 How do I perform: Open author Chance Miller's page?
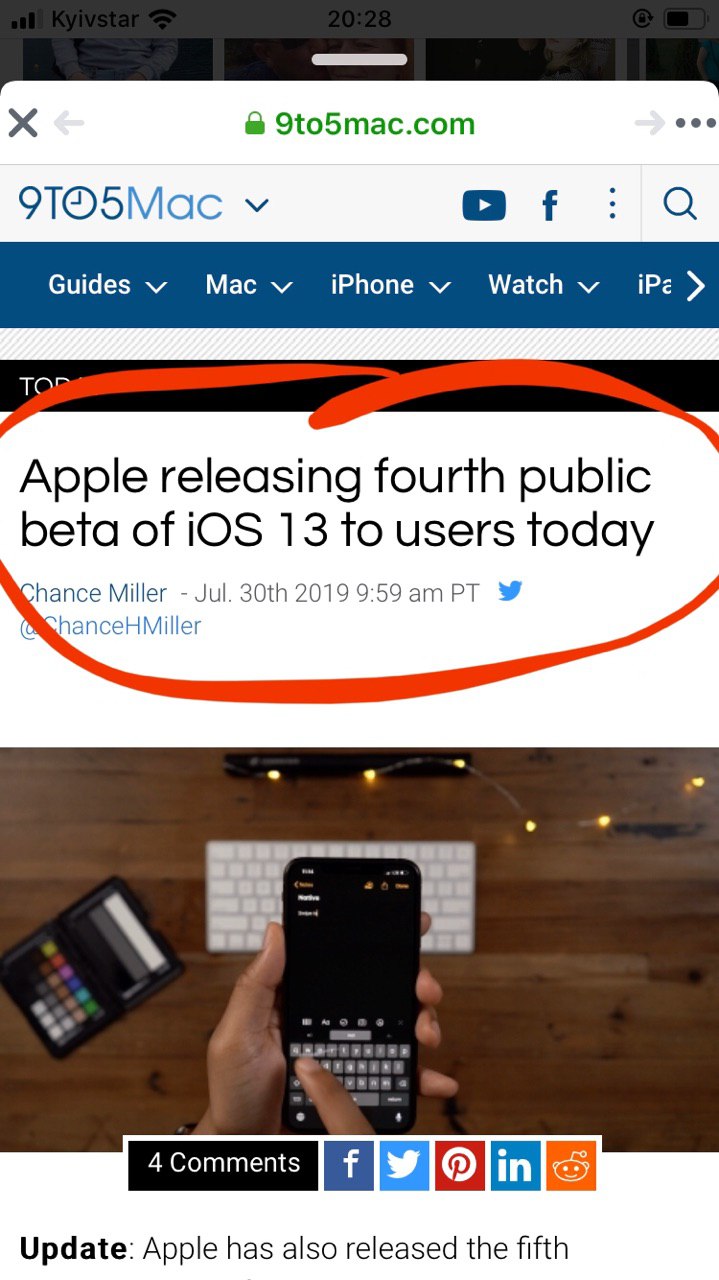(x=94, y=593)
